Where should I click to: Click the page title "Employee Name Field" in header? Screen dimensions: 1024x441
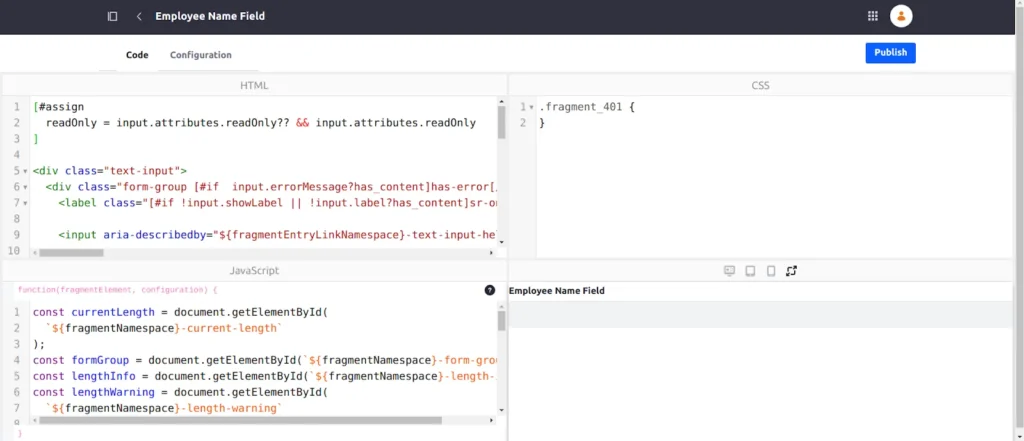point(210,16)
